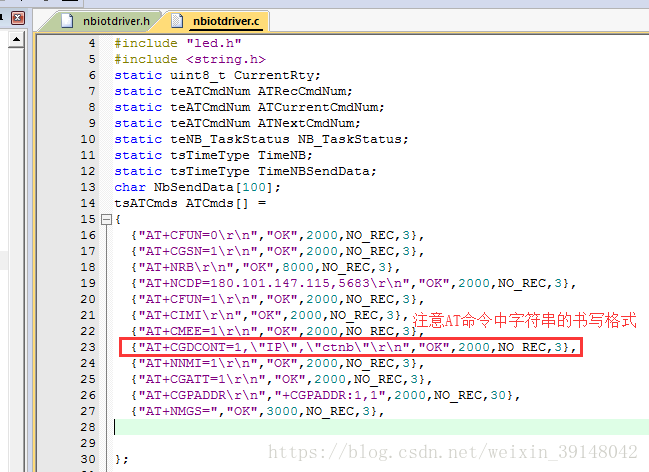Click the NB_TaskStatus declaration
Viewport: 649px width, 472px height.
261,139
